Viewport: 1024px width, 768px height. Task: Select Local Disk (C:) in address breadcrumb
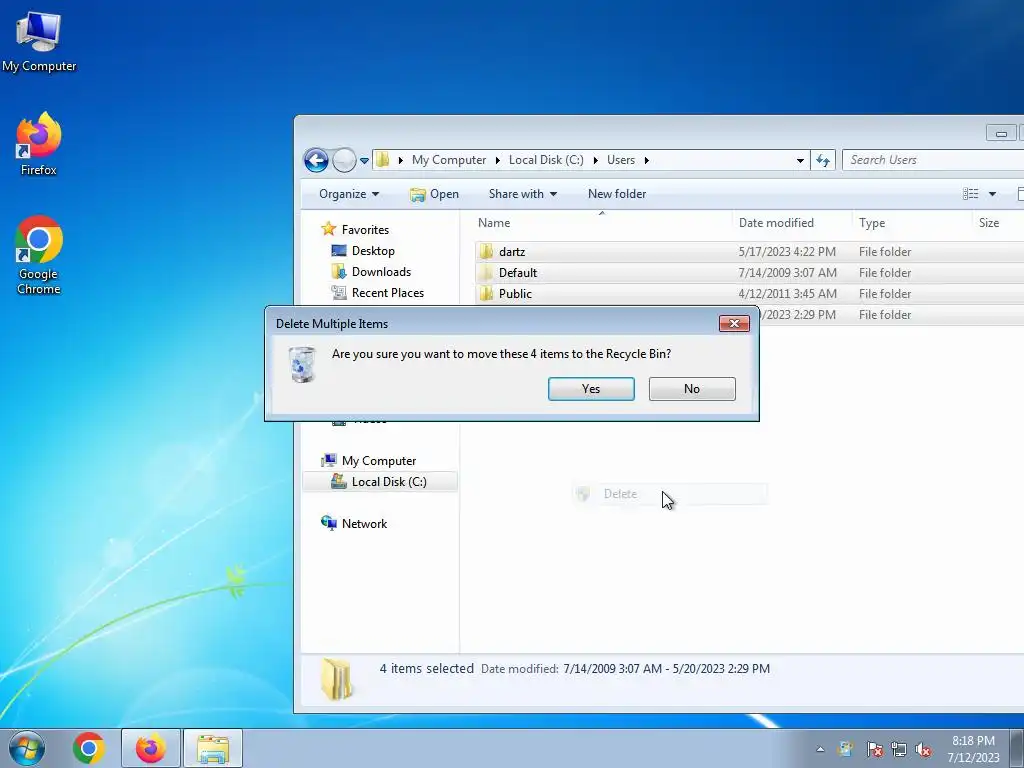tap(546, 160)
